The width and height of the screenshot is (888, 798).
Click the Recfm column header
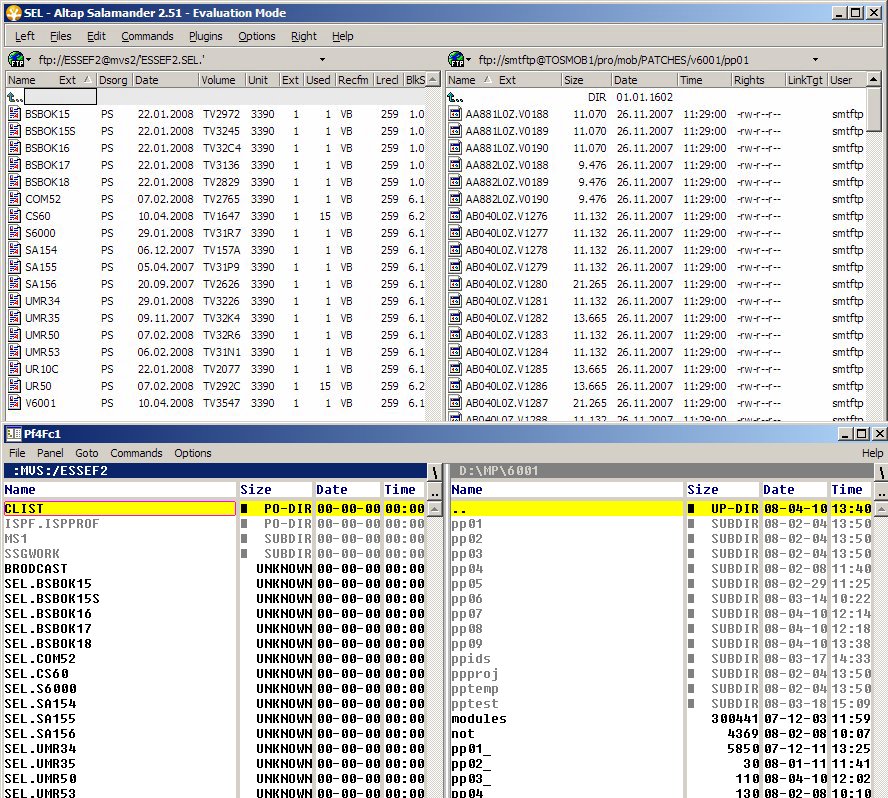(355, 80)
